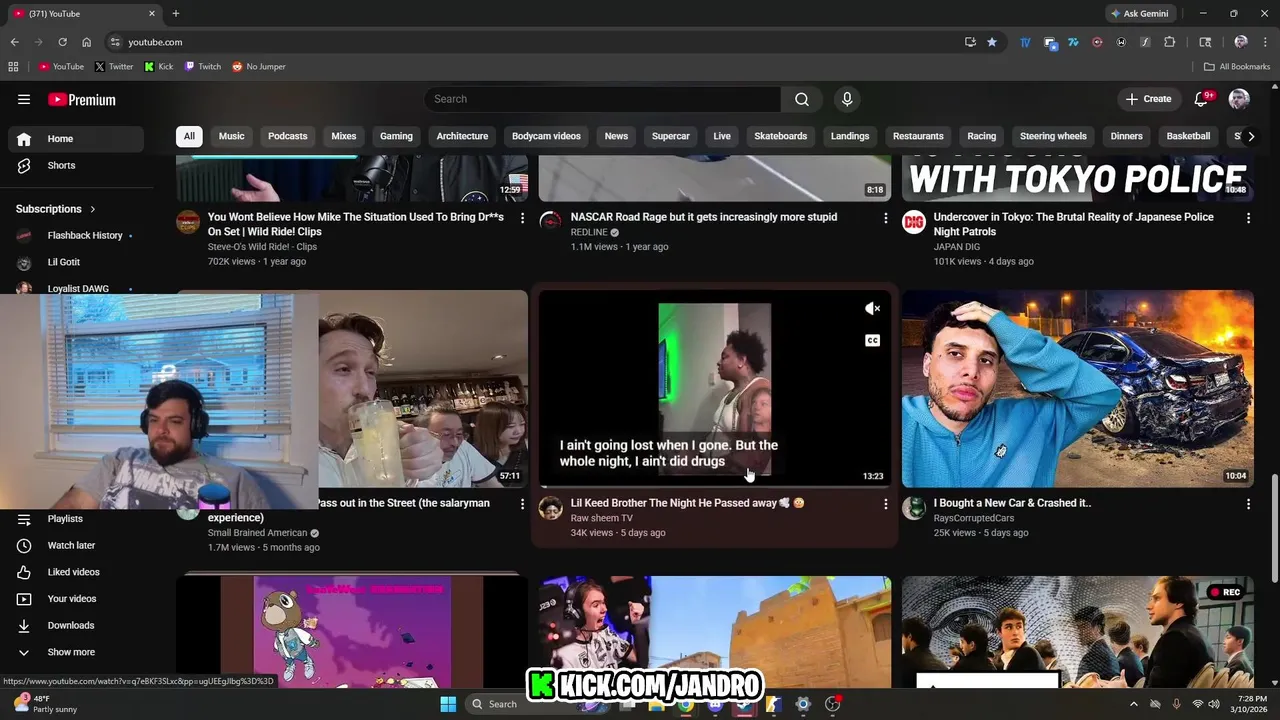Open a new browser tab

[176, 14]
